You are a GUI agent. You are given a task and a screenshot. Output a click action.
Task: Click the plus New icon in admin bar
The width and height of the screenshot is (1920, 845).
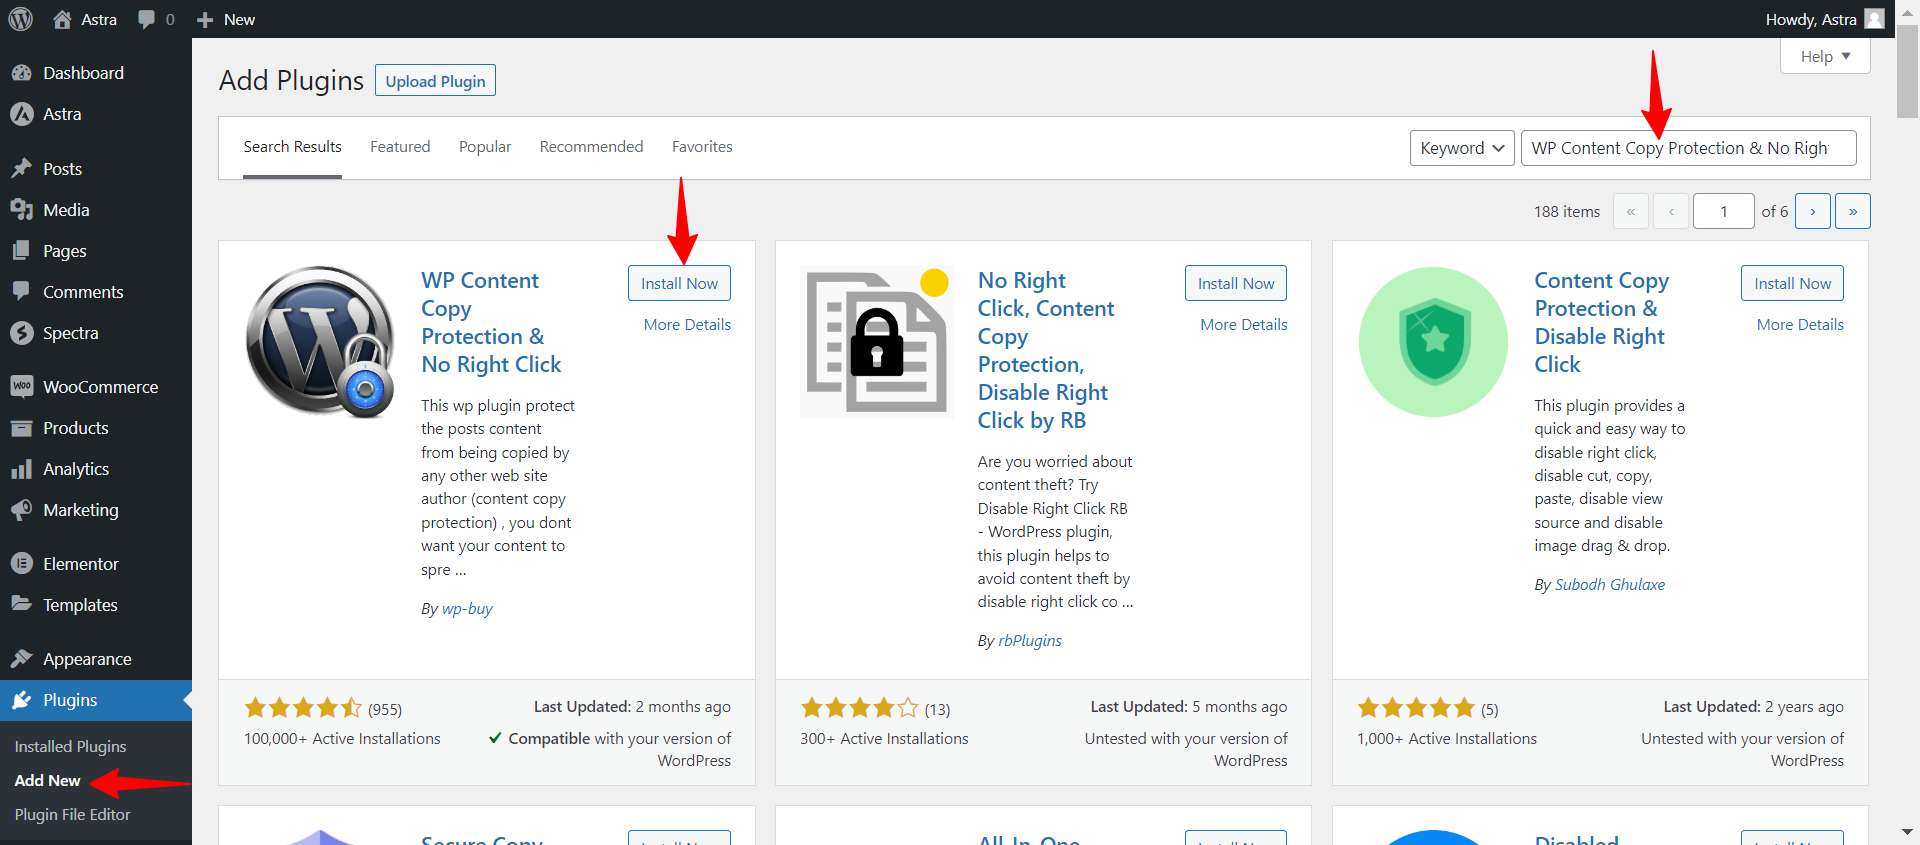pyautogui.click(x=205, y=20)
